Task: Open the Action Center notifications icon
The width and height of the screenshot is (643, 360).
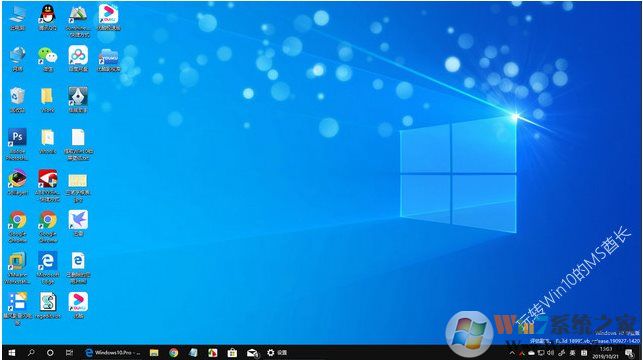Action: (x=629, y=353)
